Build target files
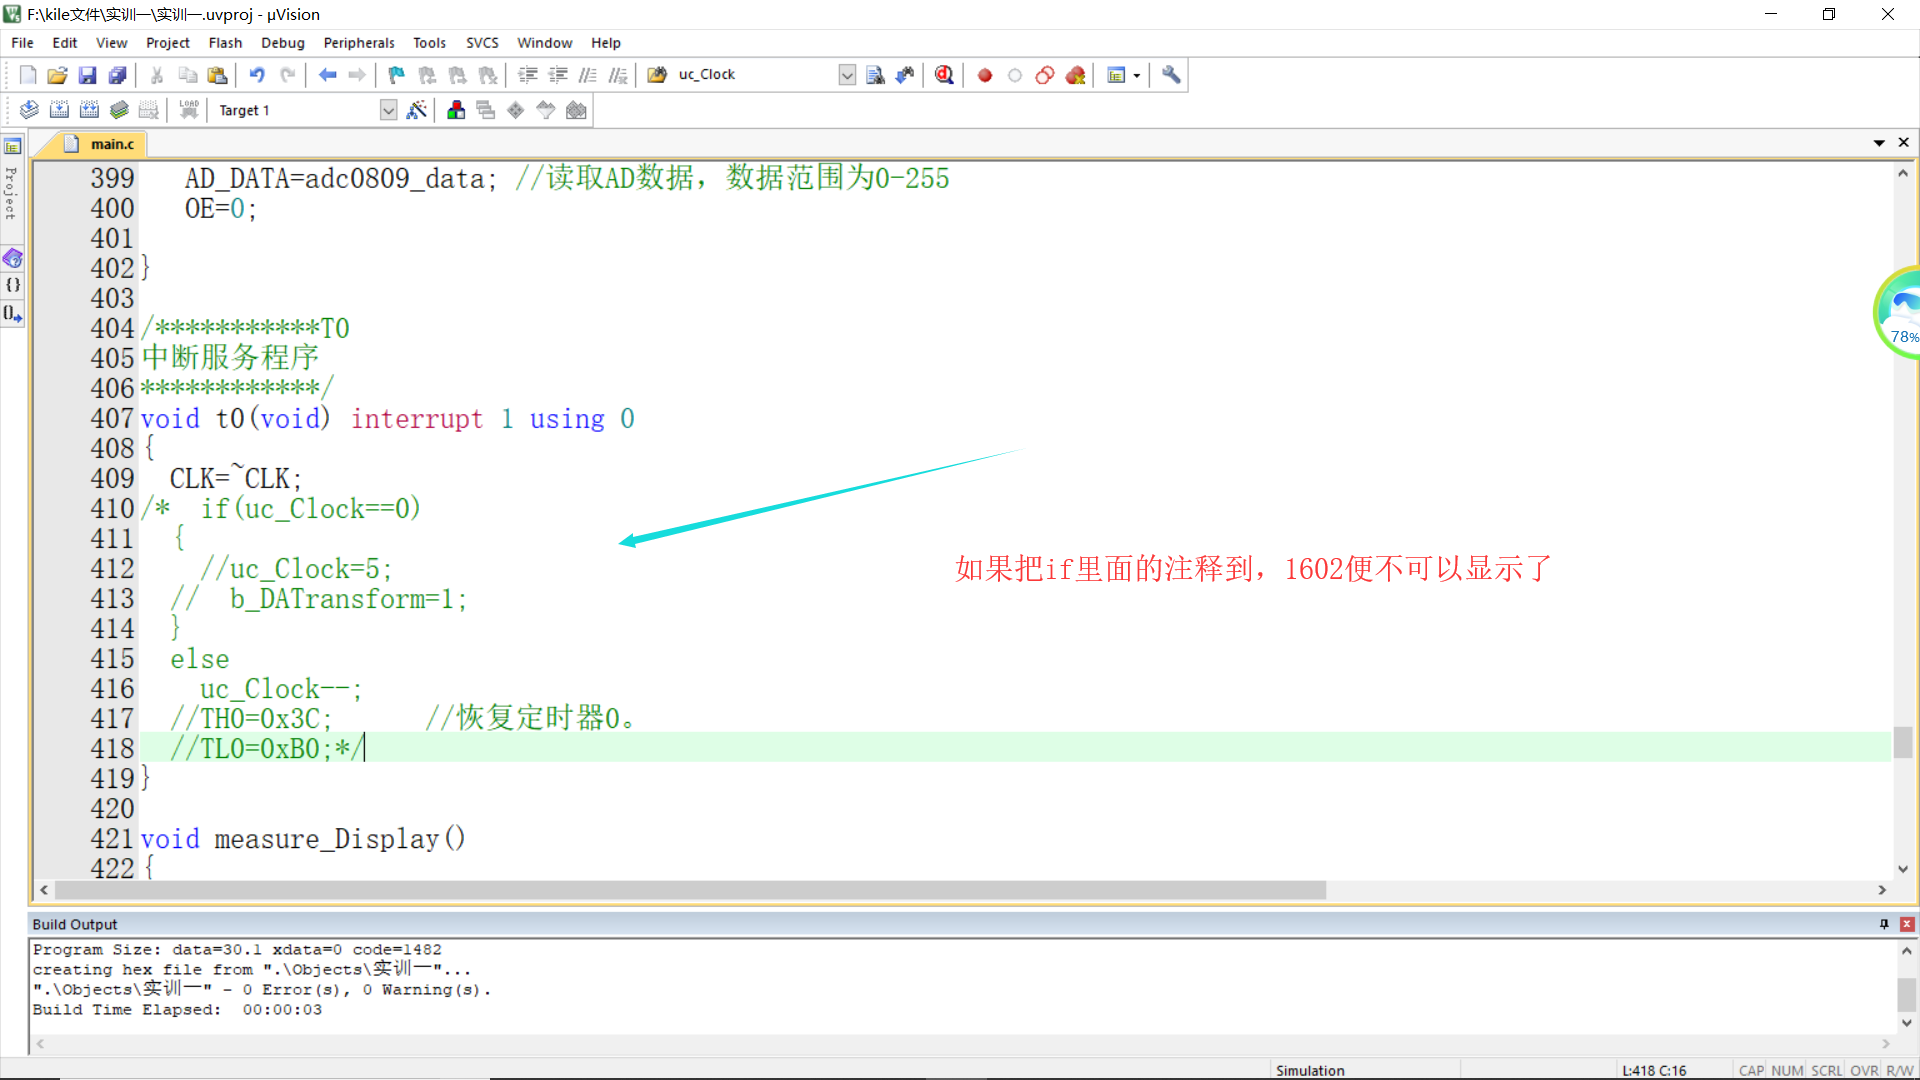Viewport: 1920px width, 1080px height. (x=59, y=110)
